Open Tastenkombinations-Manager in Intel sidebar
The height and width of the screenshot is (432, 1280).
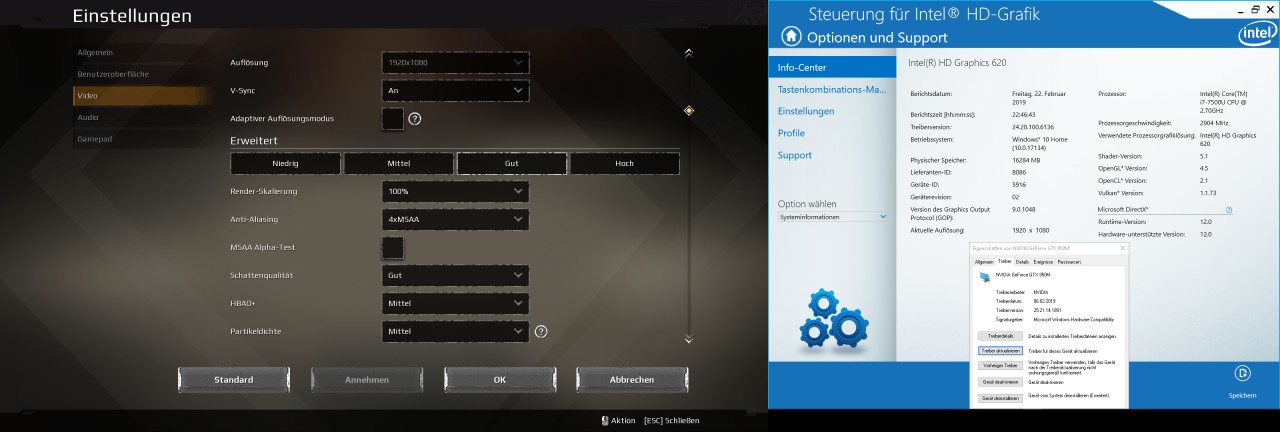coord(832,89)
